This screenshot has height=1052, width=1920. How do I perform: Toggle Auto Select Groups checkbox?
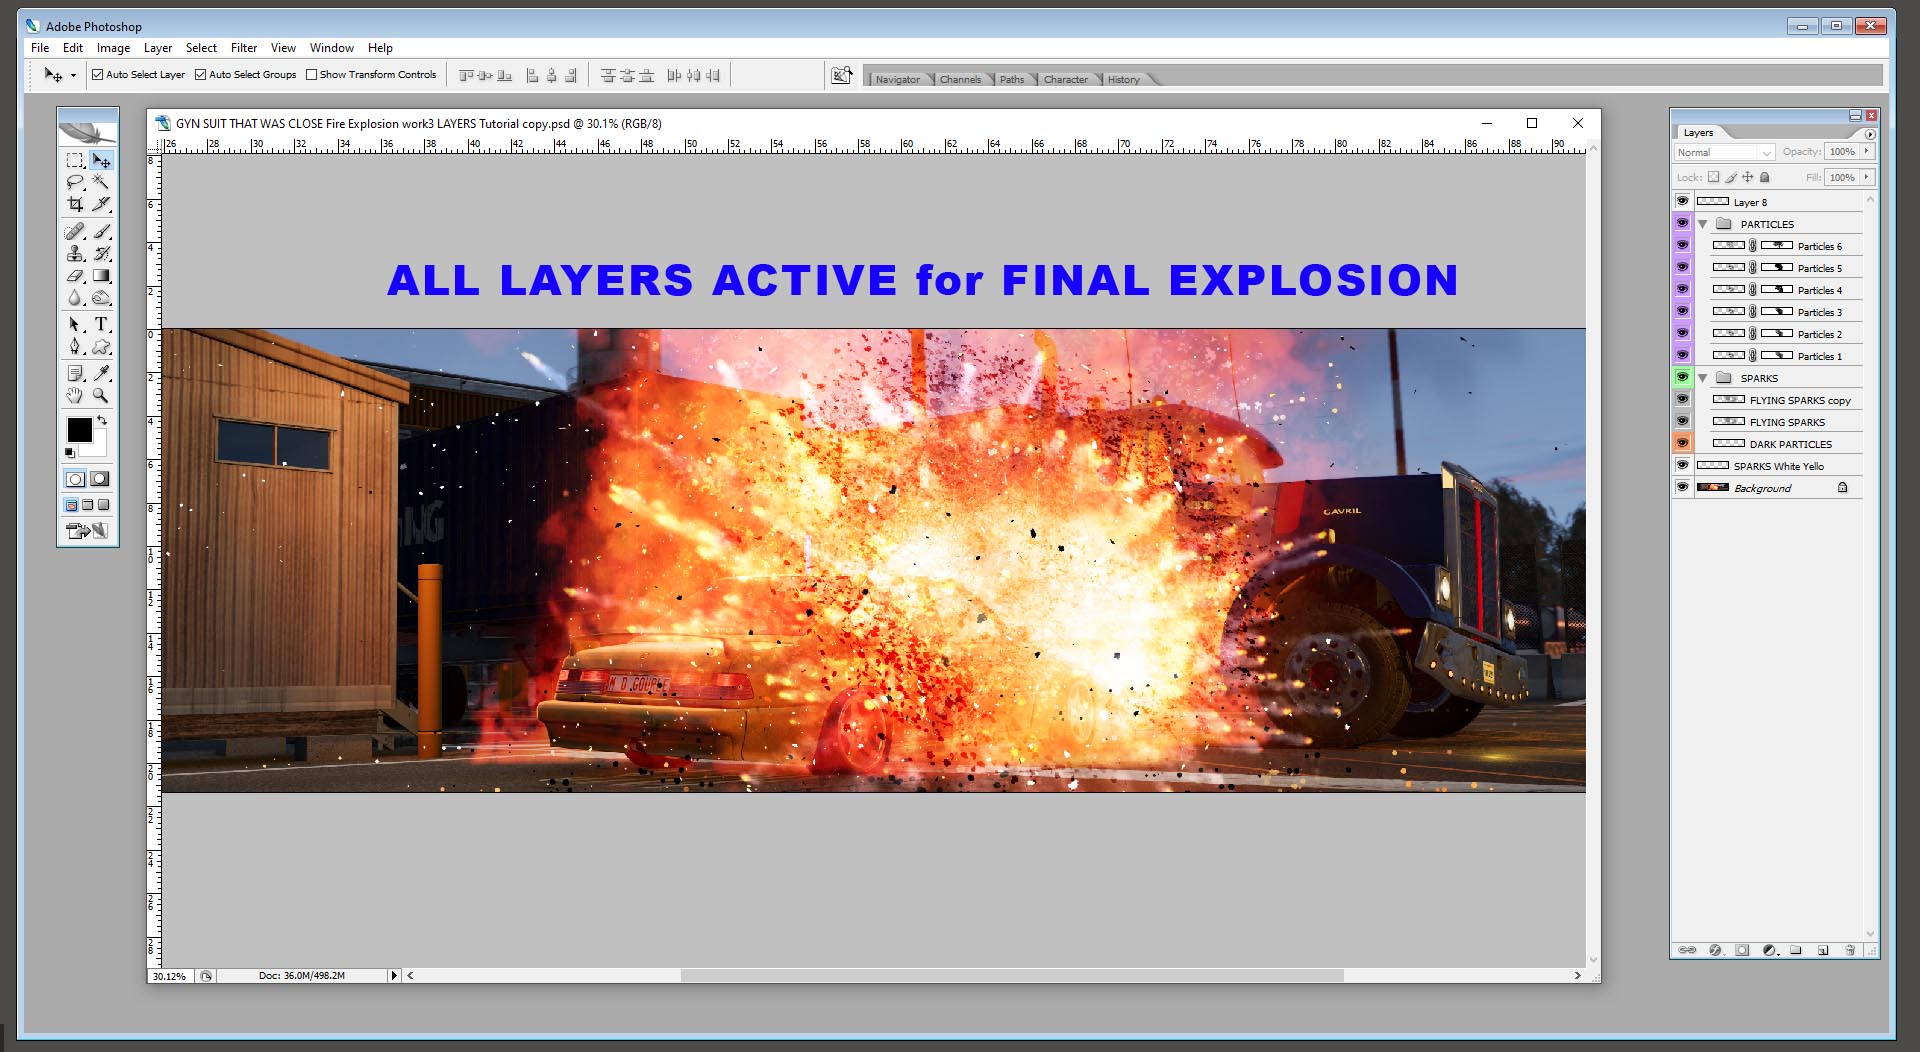[x=201, y=75]
